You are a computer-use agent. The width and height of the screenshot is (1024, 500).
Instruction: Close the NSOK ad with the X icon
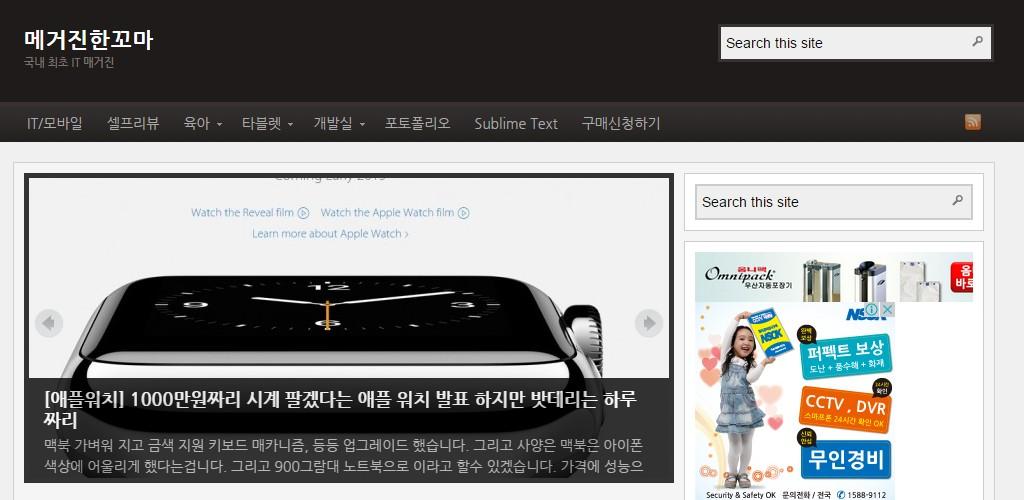click(x=886, y=310)
